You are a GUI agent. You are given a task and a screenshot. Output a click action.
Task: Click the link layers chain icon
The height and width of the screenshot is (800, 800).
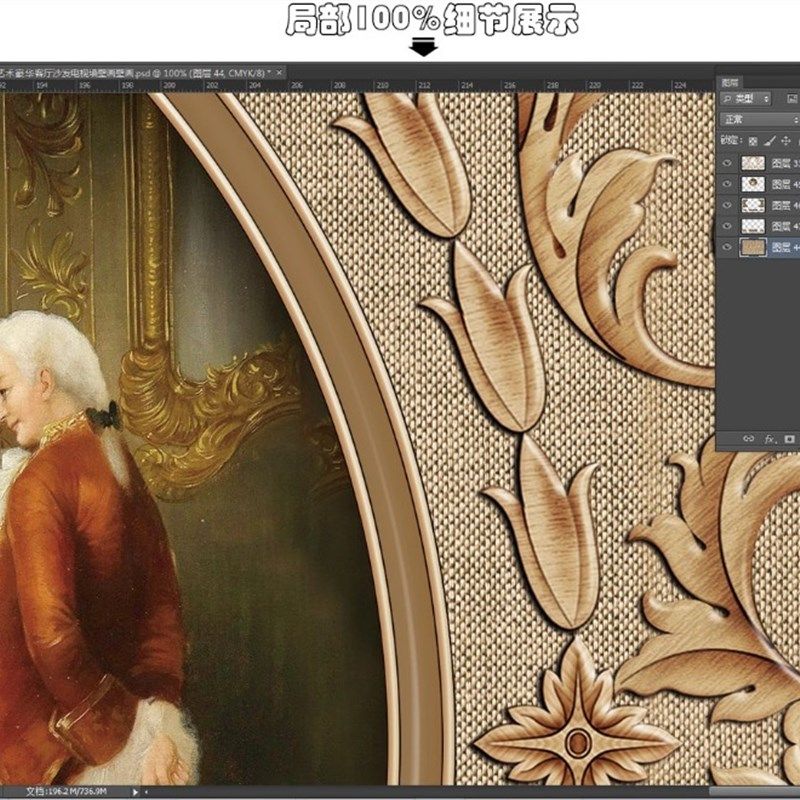748,439
